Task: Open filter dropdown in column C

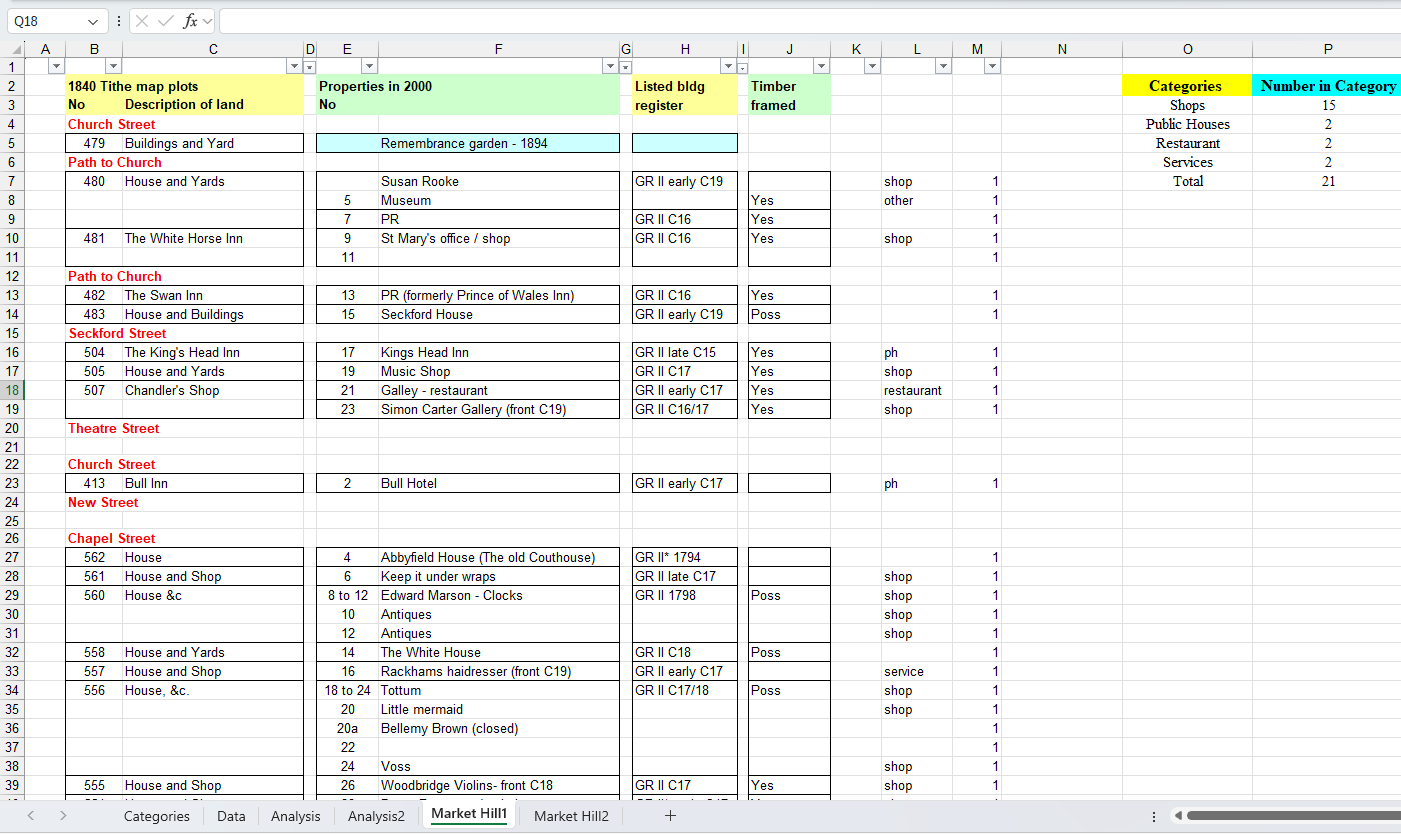Action: pos(294,66)
